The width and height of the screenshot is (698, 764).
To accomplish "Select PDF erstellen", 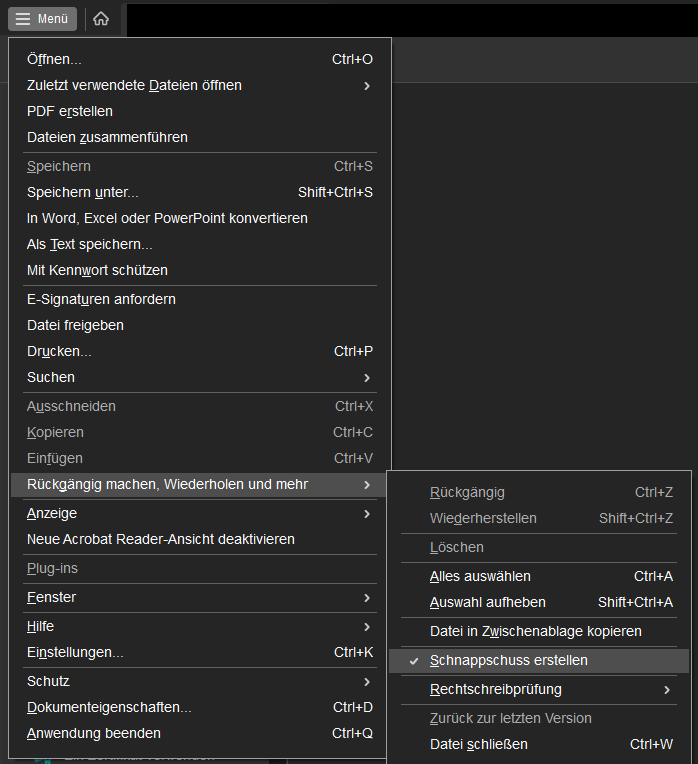I will point(200,112).
